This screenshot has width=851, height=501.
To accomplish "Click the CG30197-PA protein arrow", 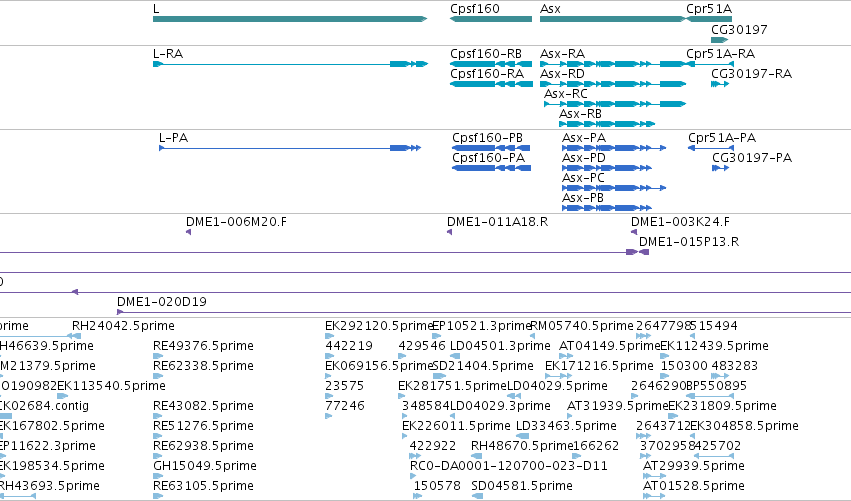I will click(x=720, y=168).
